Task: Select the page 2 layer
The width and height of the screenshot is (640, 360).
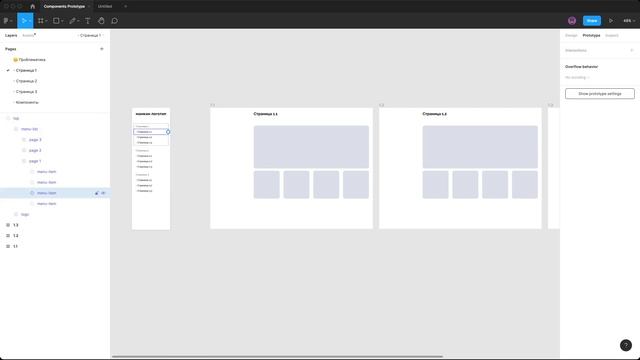Action: 35,150
